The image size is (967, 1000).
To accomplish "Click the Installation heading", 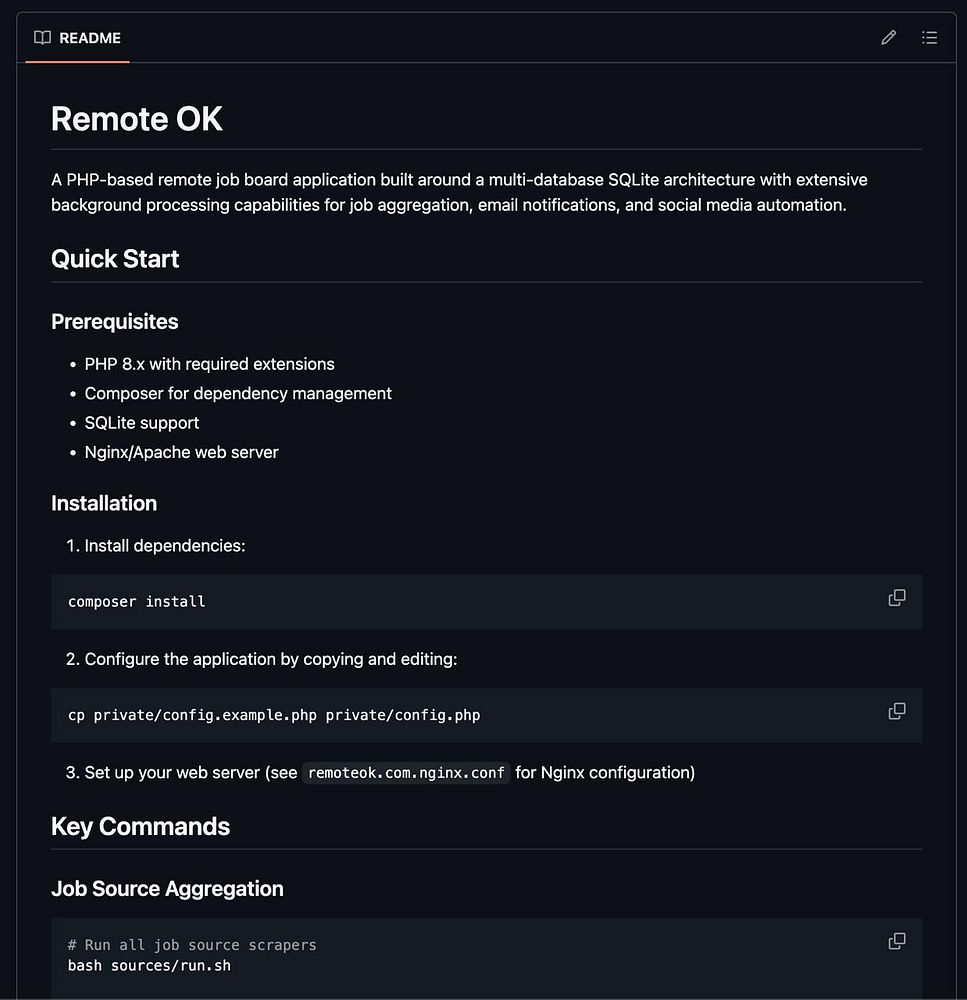I will point(104,503).
